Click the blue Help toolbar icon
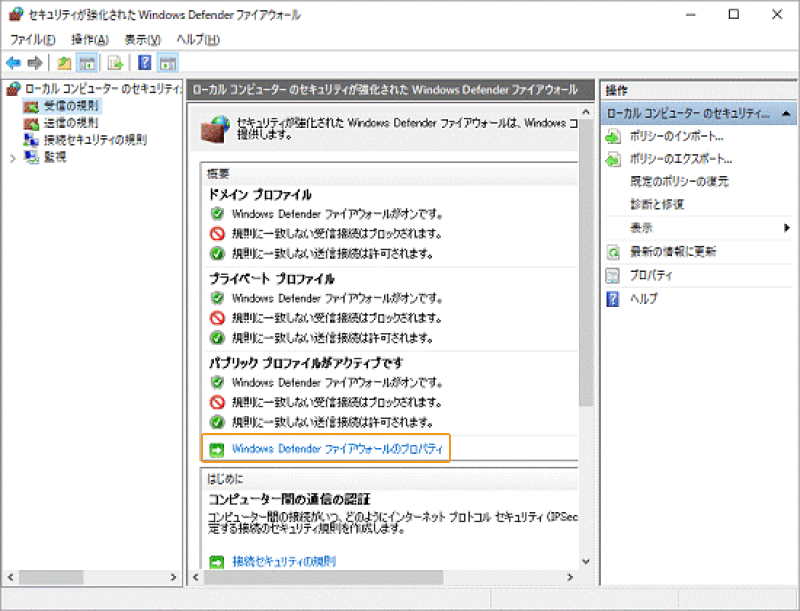 145,63
